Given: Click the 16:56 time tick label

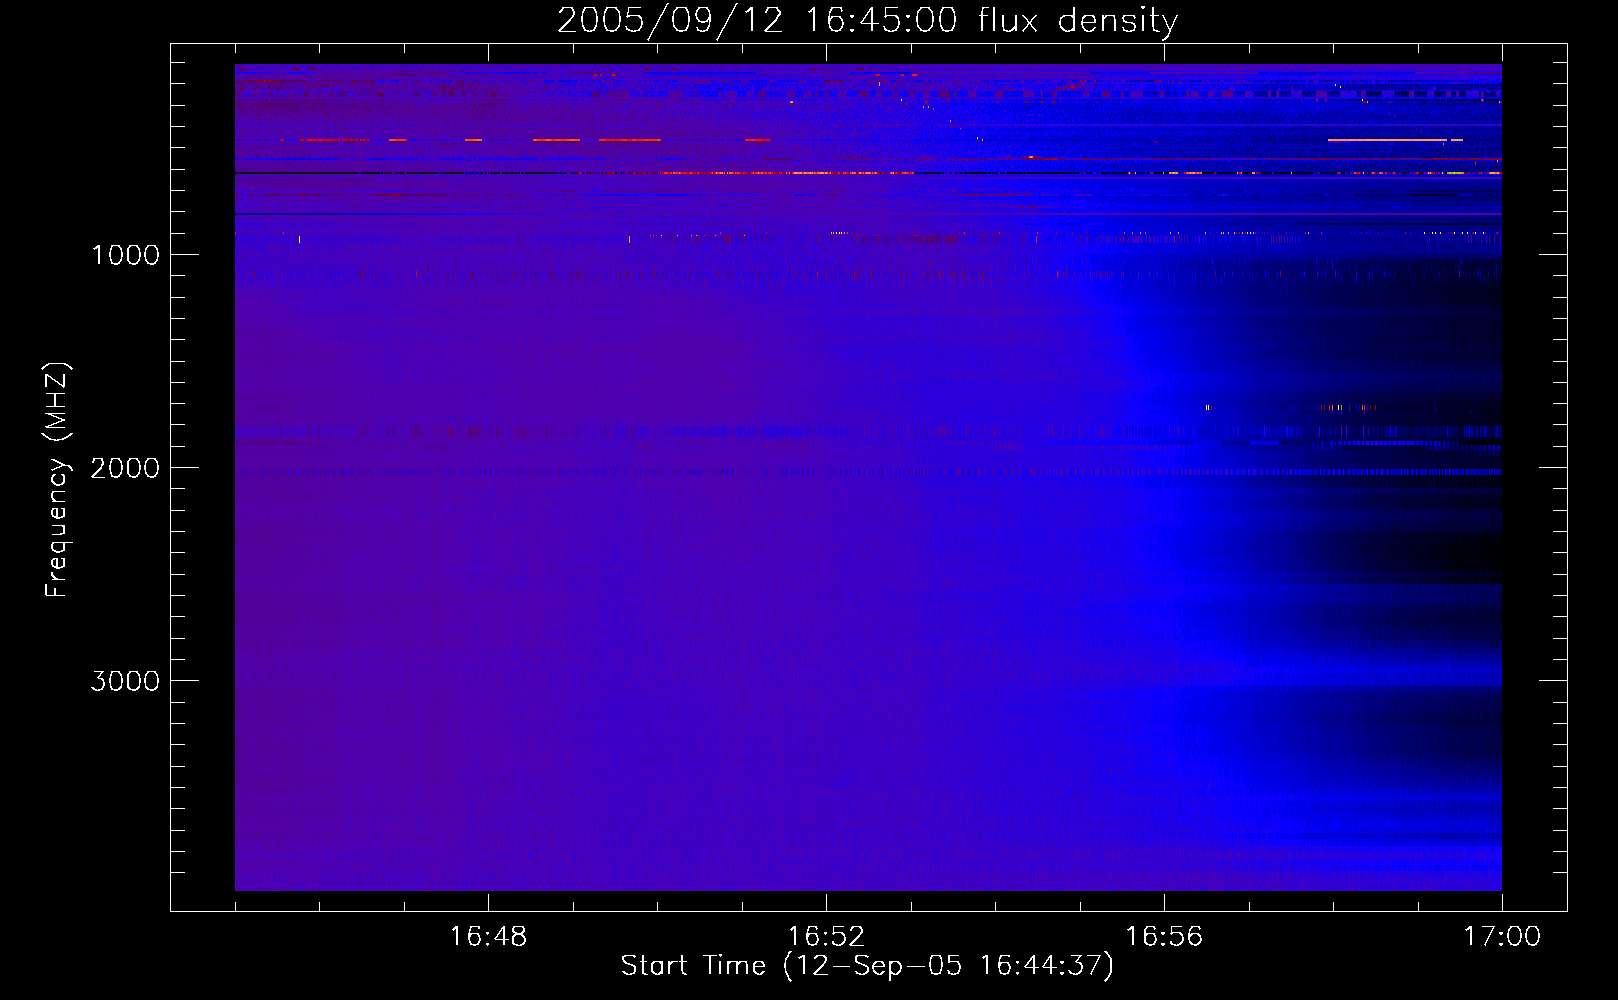Looking at the screenshot, I should click(x=1164, y=937).
